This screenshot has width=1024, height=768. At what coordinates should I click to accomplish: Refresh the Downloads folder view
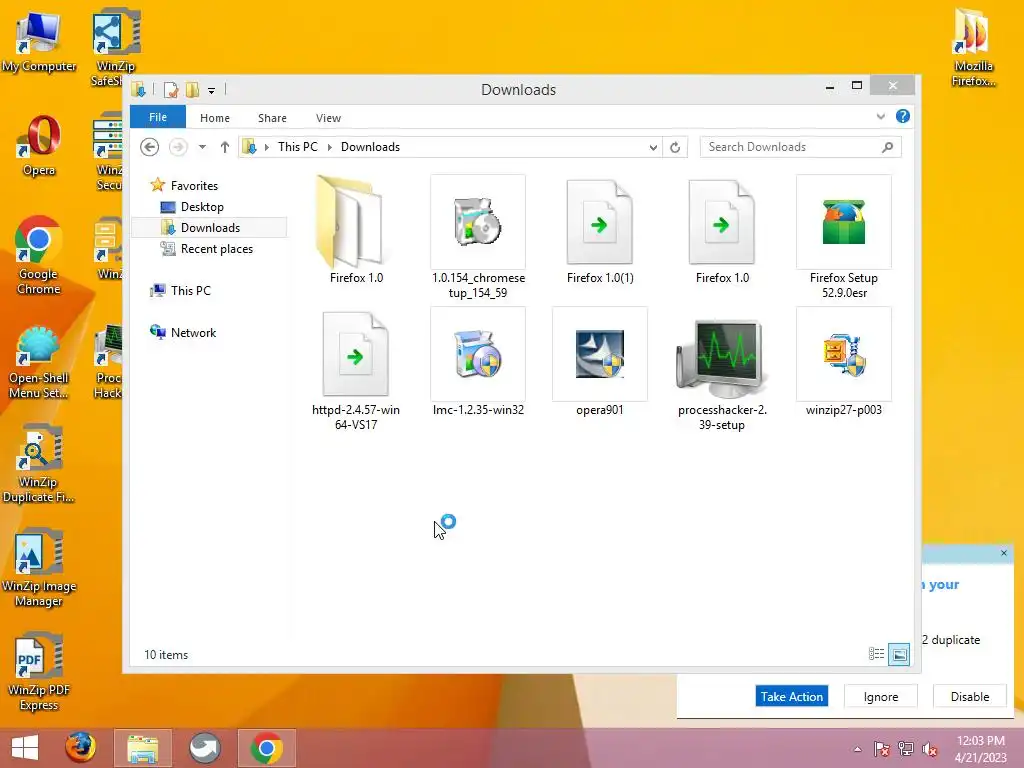coord(675,147)
